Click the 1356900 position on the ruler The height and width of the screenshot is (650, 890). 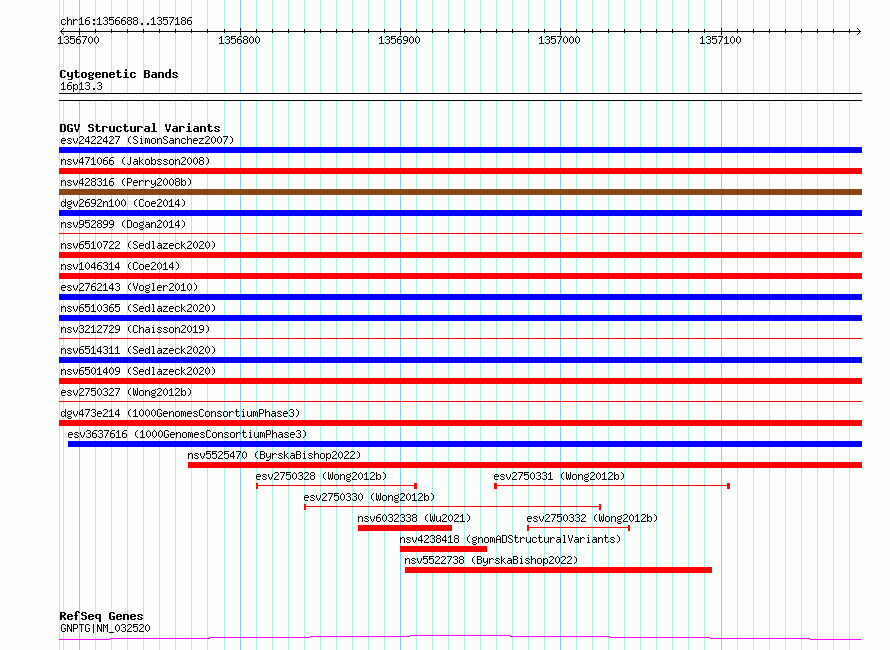[x=399, y=40]
